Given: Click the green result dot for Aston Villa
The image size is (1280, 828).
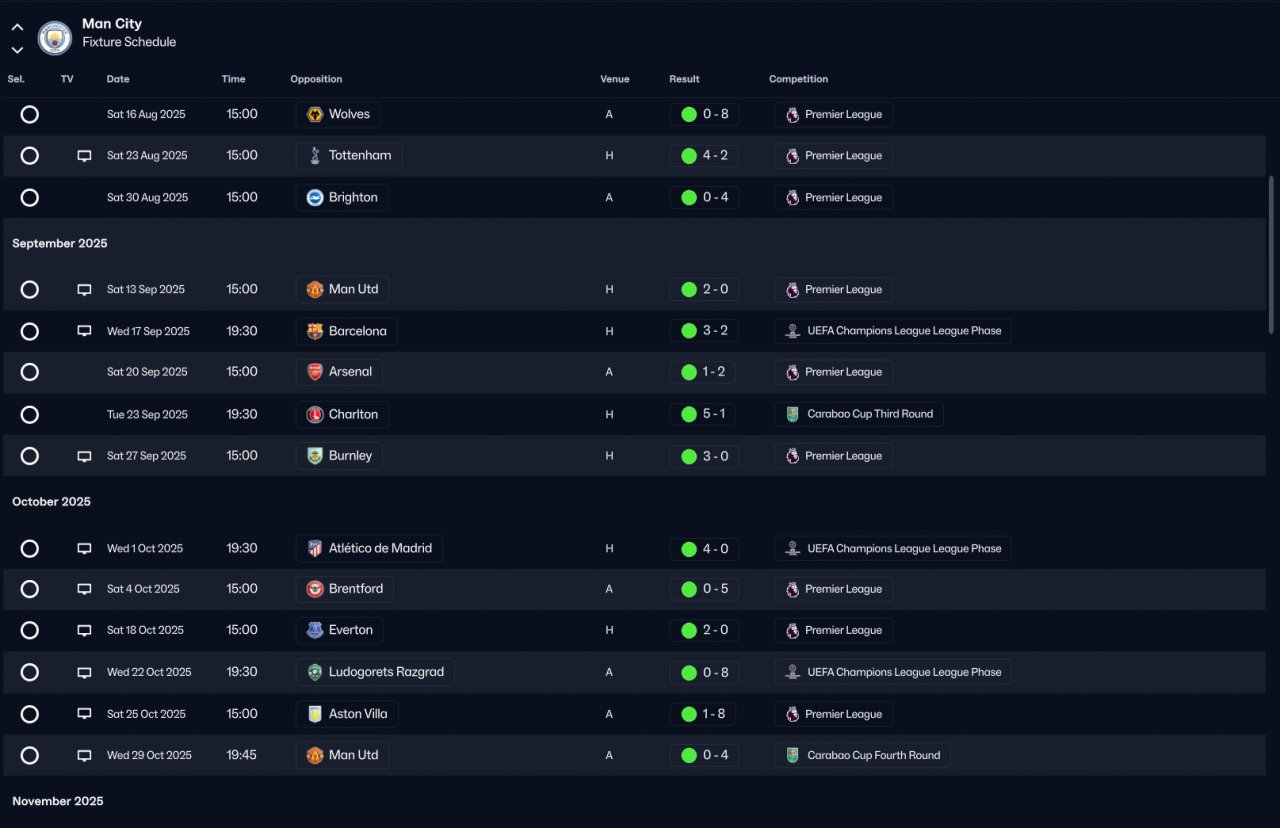Looking at the screenshot, I should [689, 714].
